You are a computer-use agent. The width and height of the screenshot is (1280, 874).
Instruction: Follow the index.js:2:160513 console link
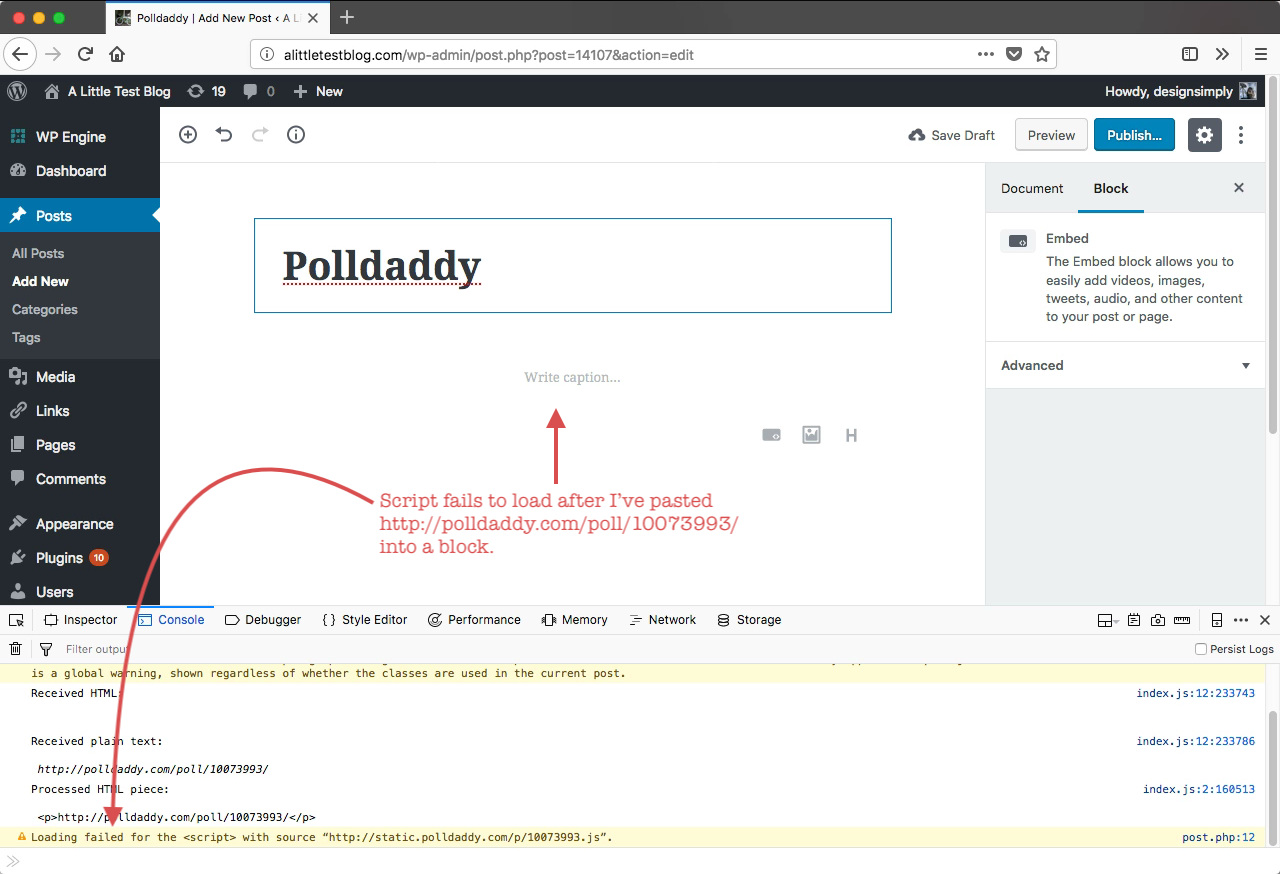(1199, 788)
